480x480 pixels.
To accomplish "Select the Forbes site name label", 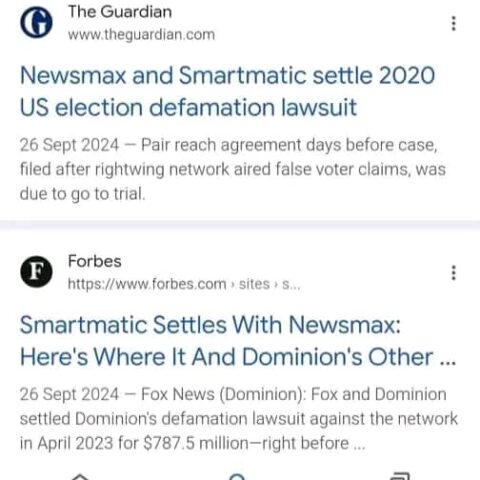I will pyautogui.click(x=95, y=261).
